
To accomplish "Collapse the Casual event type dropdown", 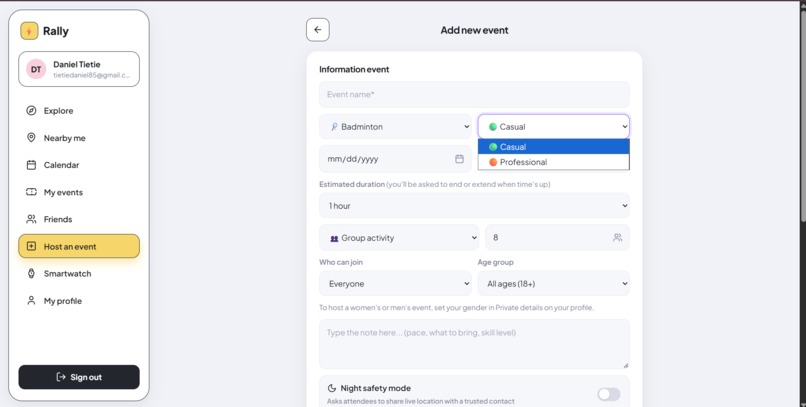I will pyautogui.click(x=554, y=126).
